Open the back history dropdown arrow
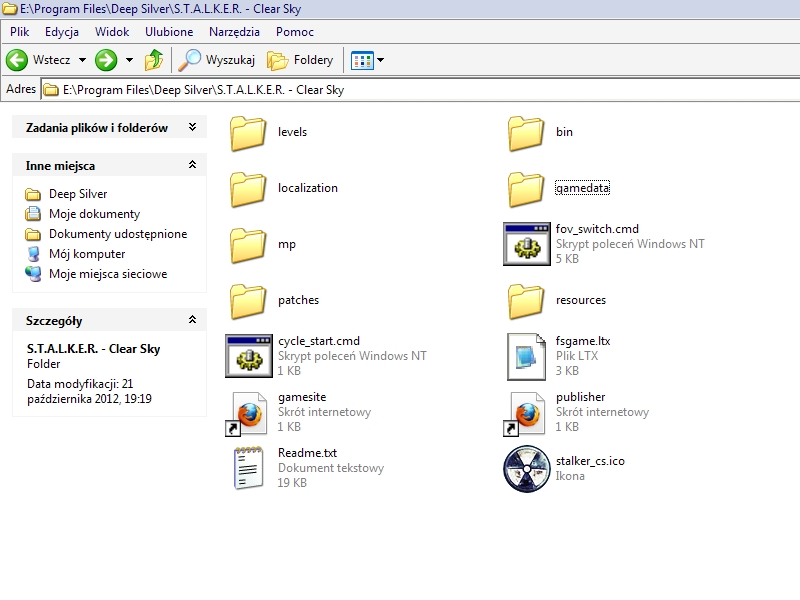This screenshot has width=800, height=600. [x=82, y=60]
